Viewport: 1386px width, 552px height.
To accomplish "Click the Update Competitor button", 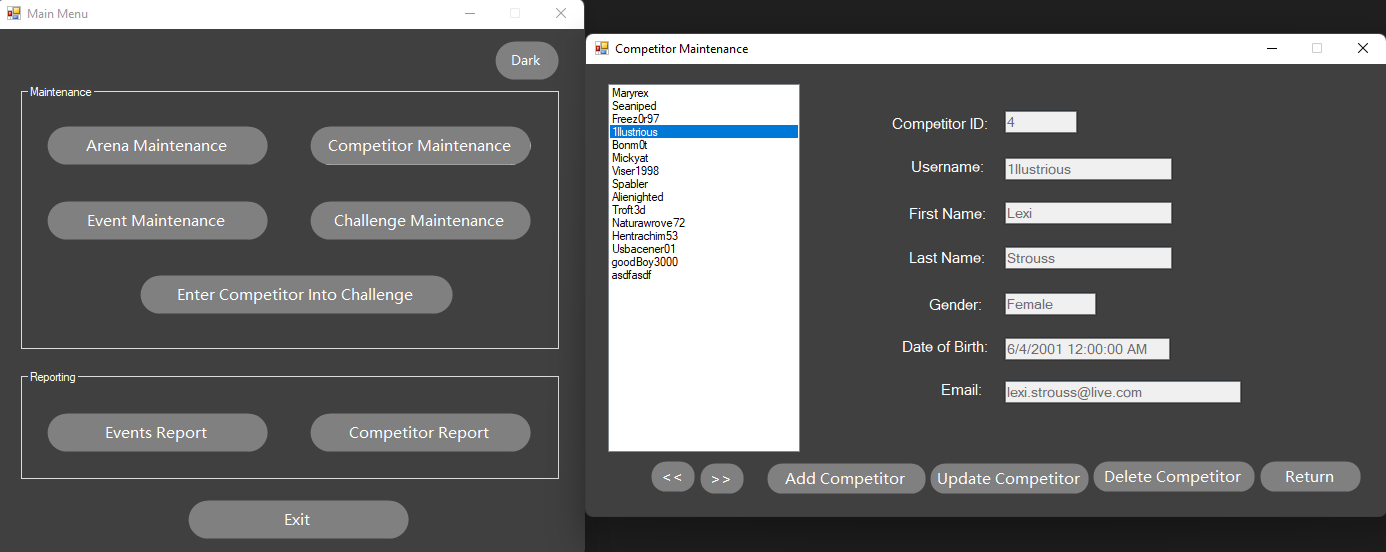I will pos(1008,478).
